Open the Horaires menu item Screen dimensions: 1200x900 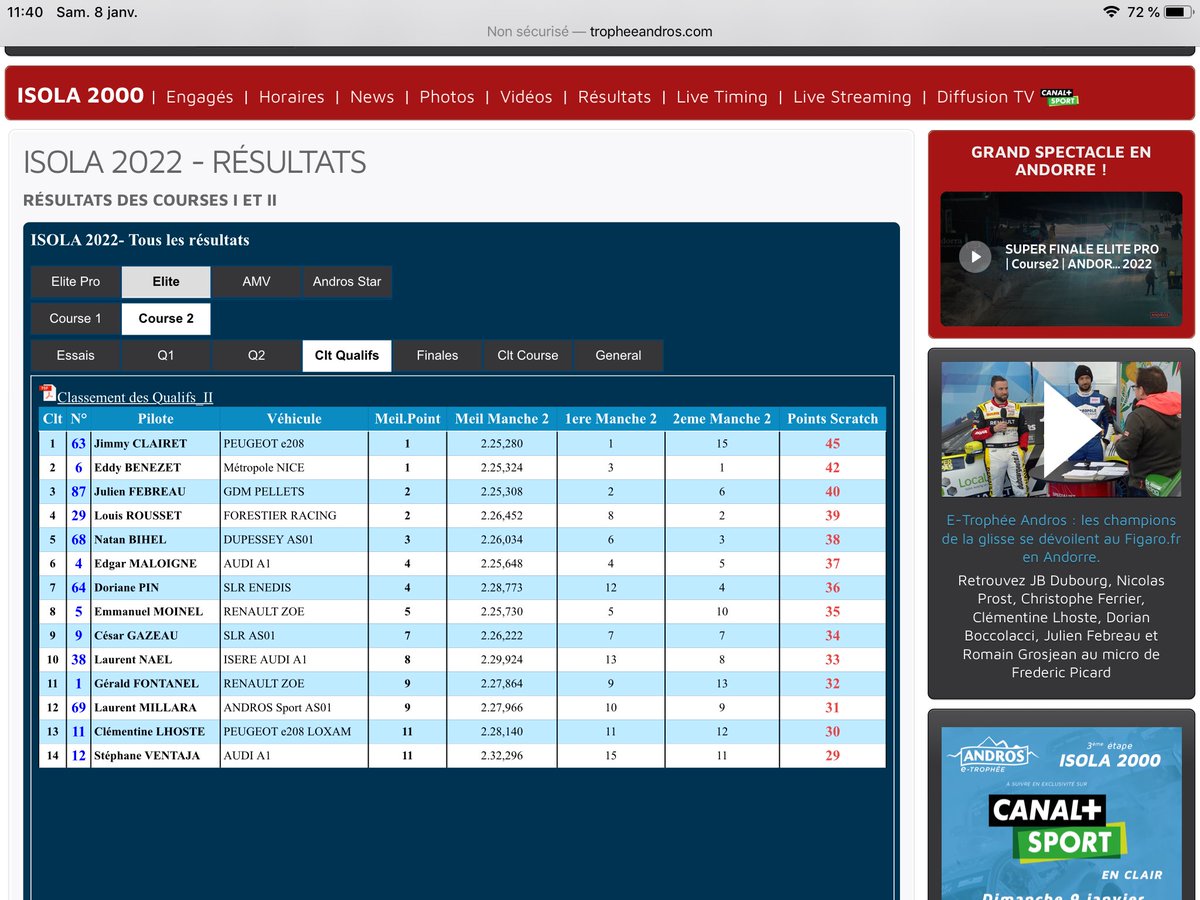[291, 97]
